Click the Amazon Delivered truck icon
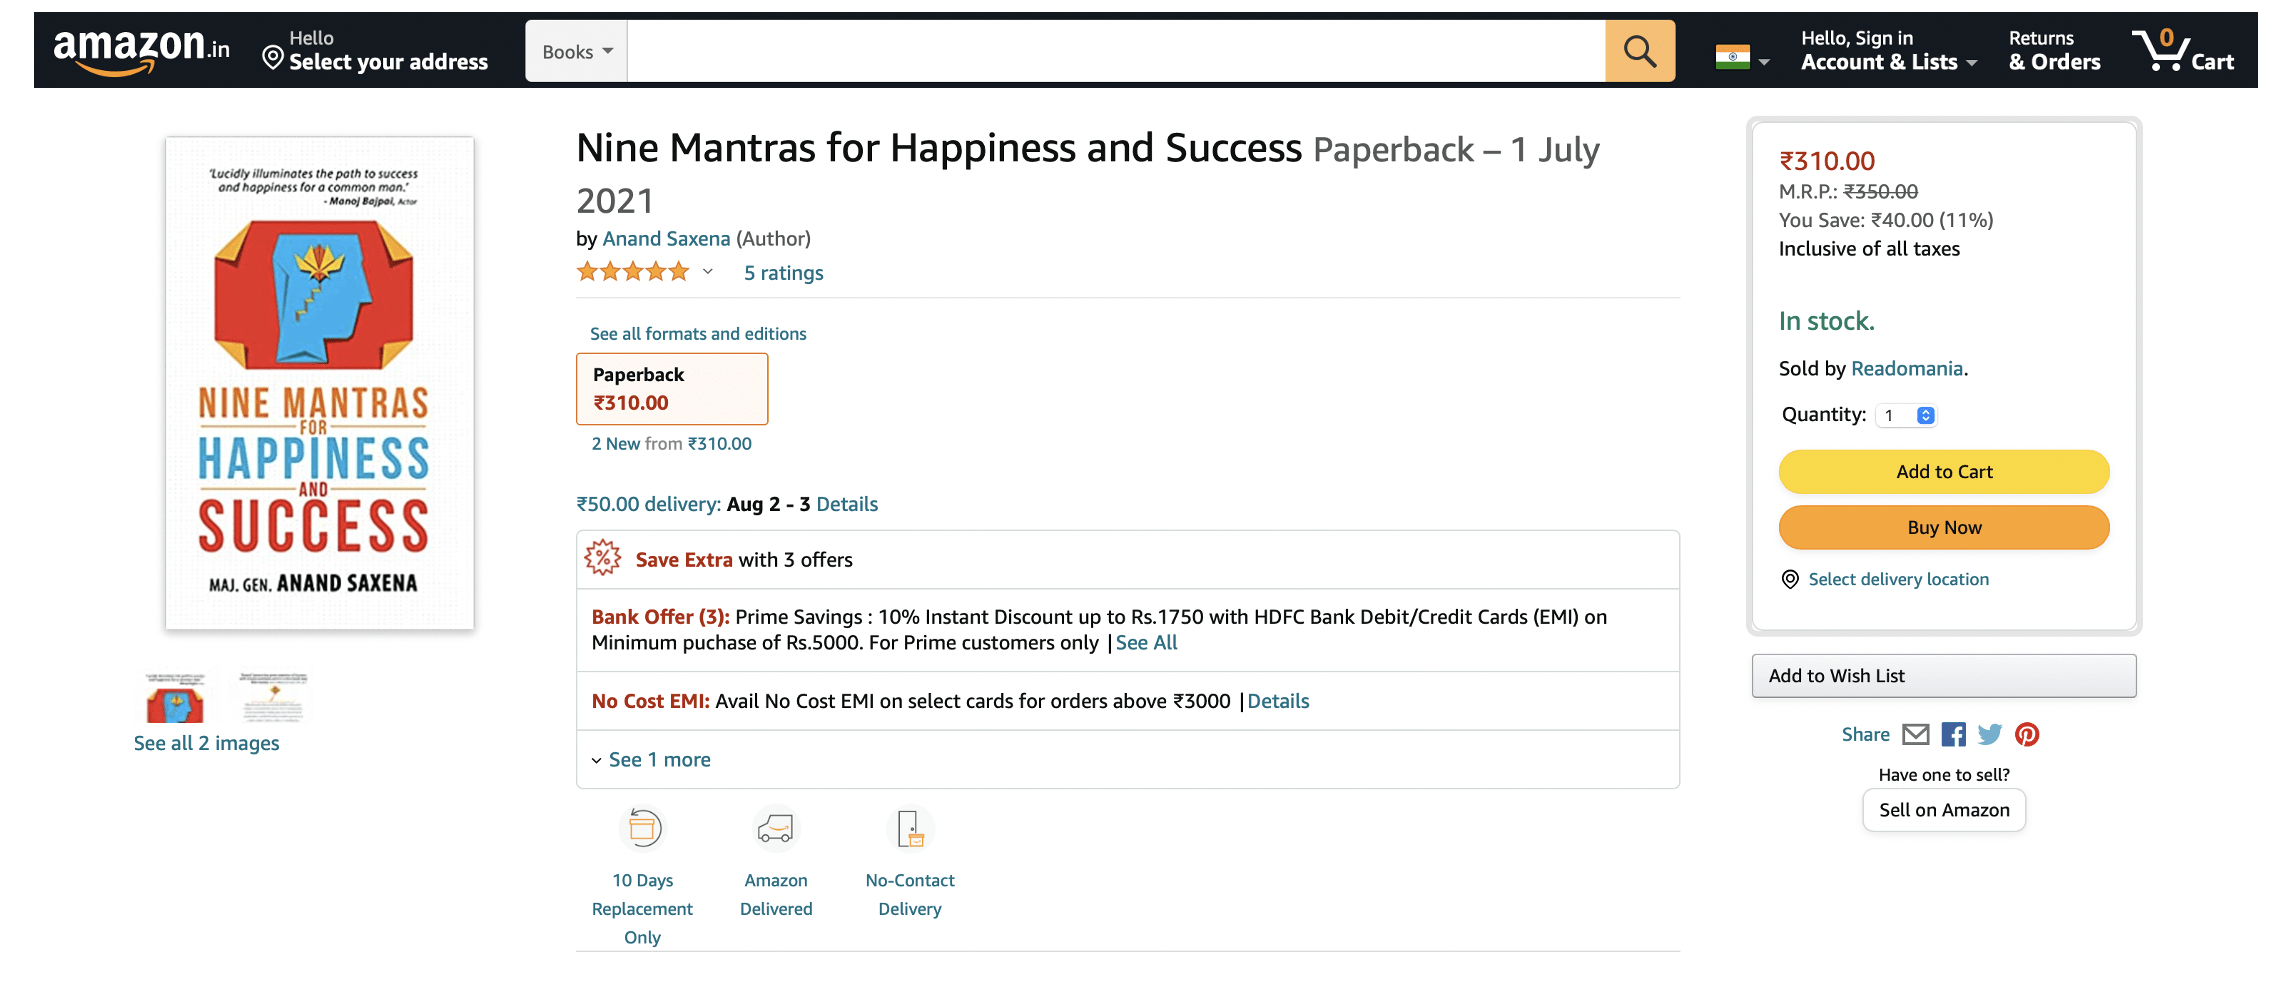 [776, 828]
